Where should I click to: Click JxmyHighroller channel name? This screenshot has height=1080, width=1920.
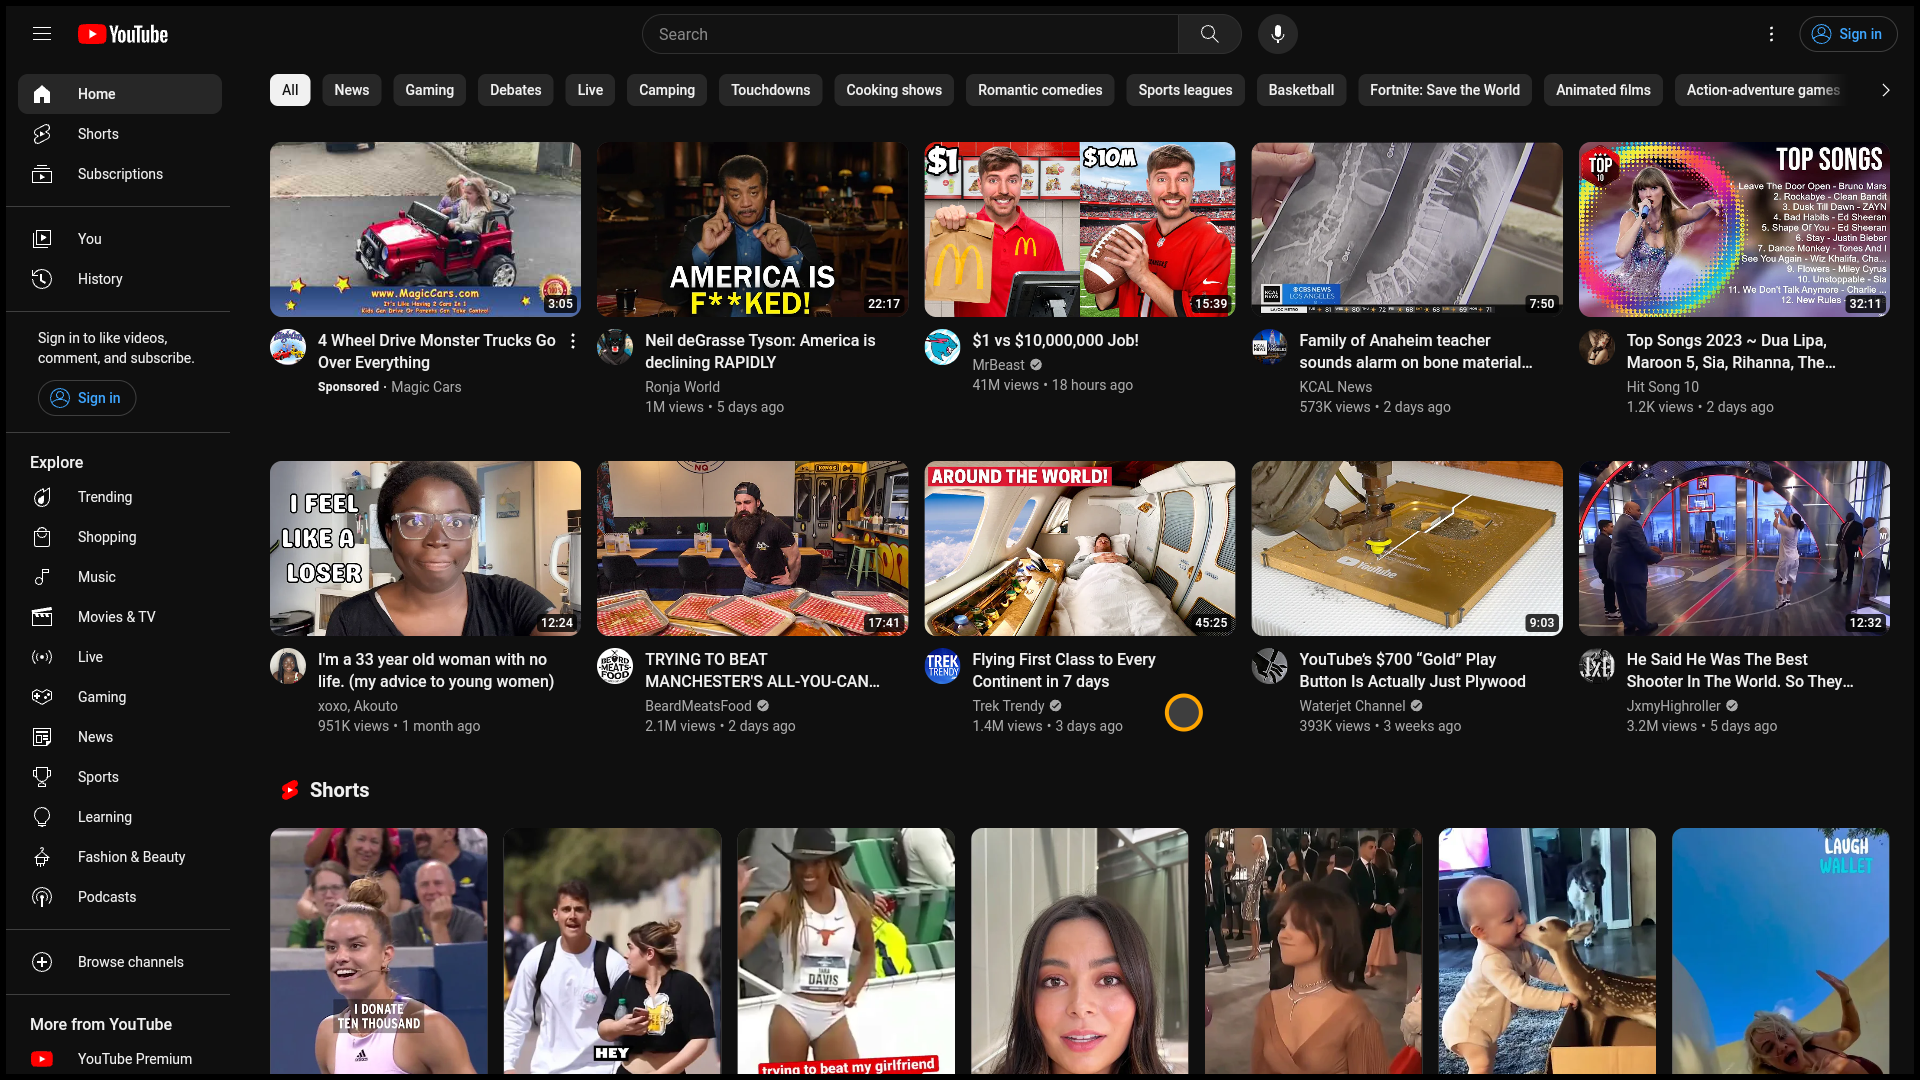[1673, 706]
